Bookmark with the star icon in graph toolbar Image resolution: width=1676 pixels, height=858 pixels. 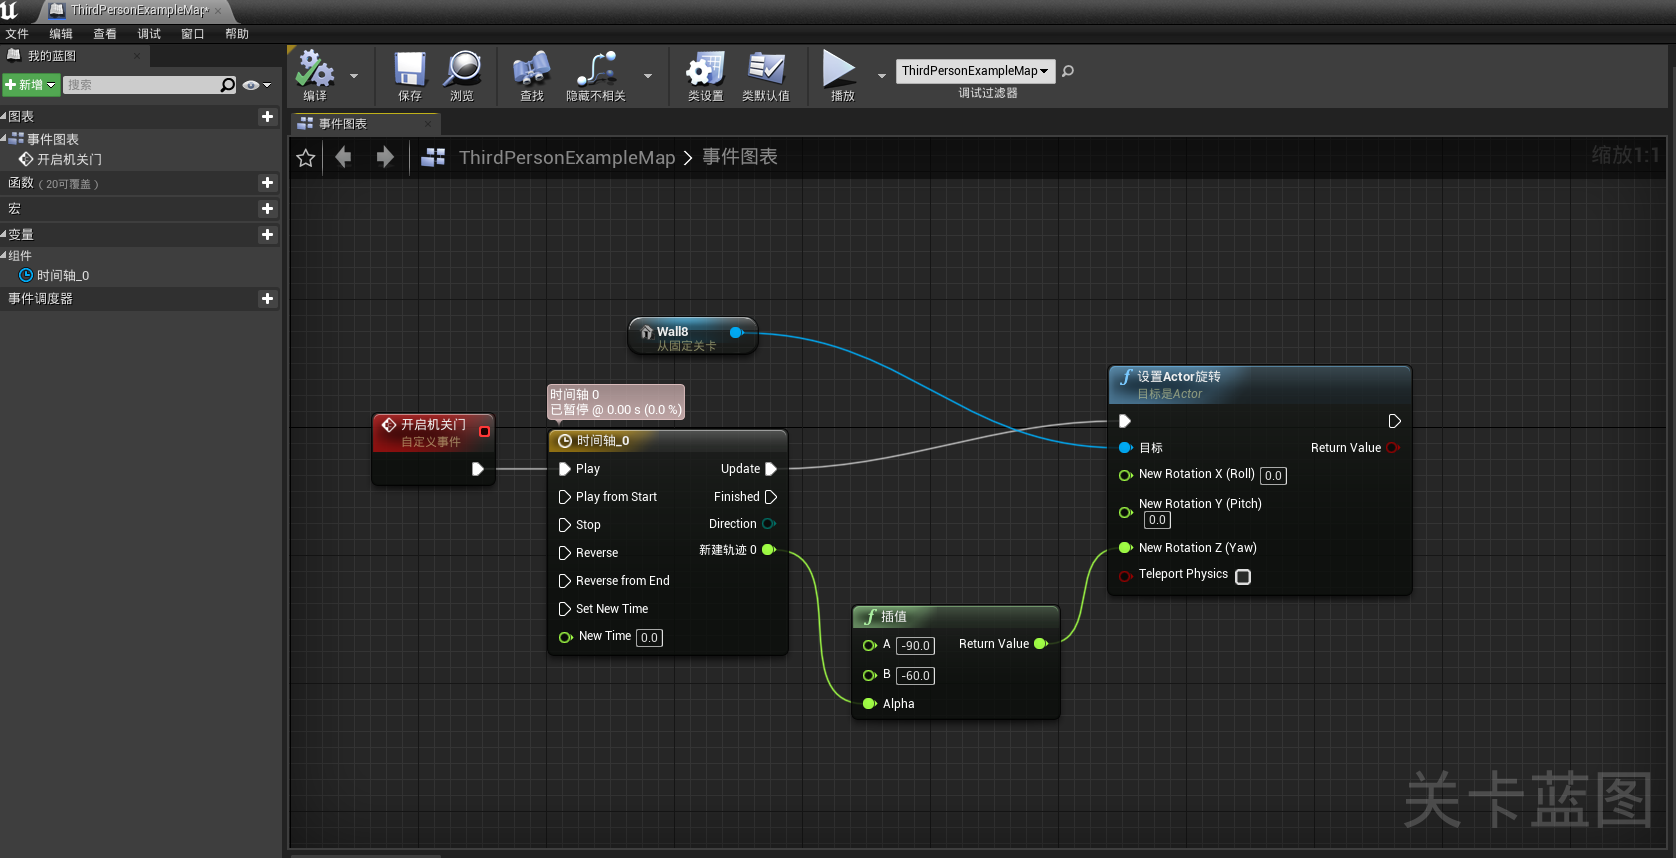[306, 158]
